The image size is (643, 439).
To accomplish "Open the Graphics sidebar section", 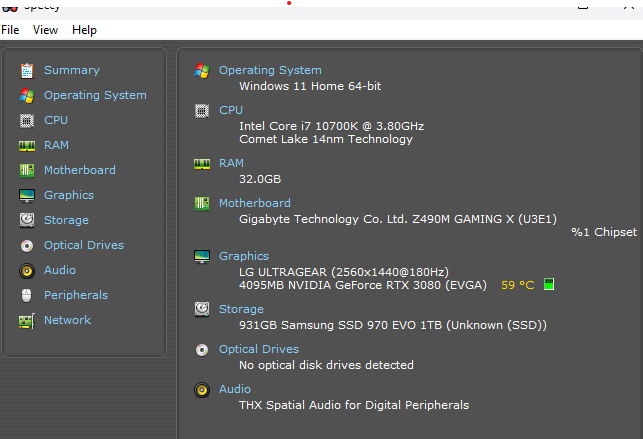I will pyautogui.click(x=69, y=195).
